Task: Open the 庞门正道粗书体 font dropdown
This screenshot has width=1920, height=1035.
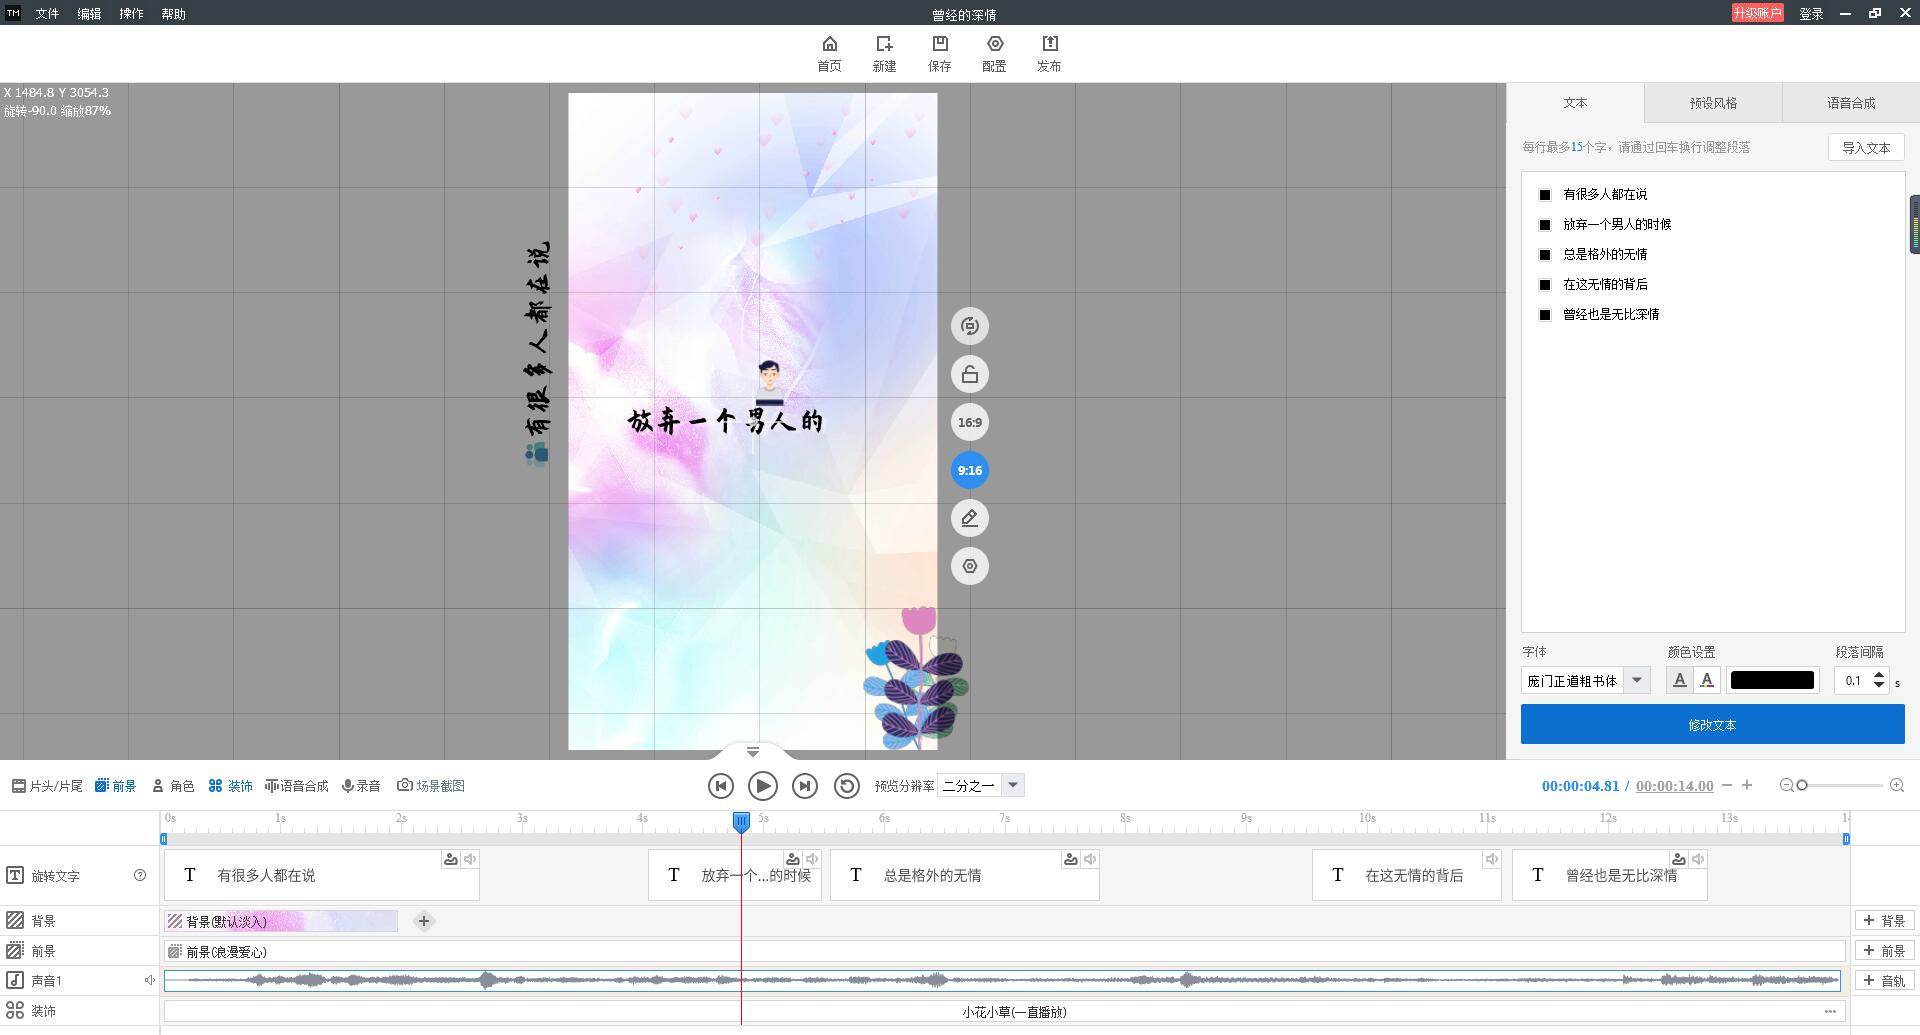Action: [x=1636, y=680]
